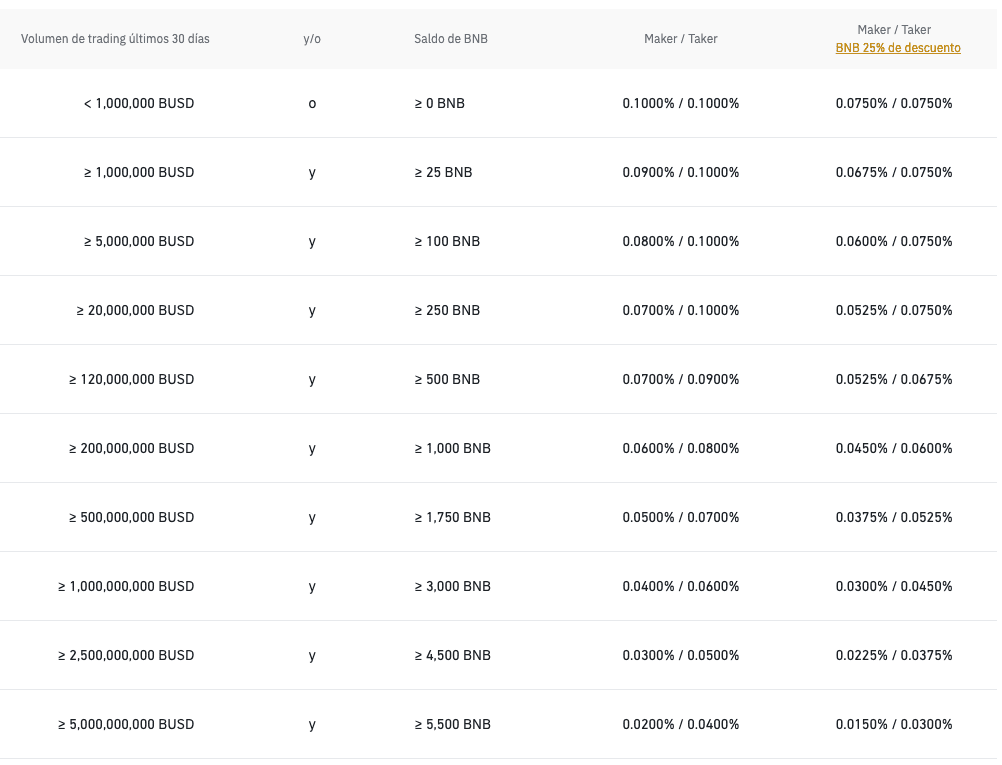Pick the '0.0700% / 0.1000%' fee value

pyautogui.click(x=681, y=311)
